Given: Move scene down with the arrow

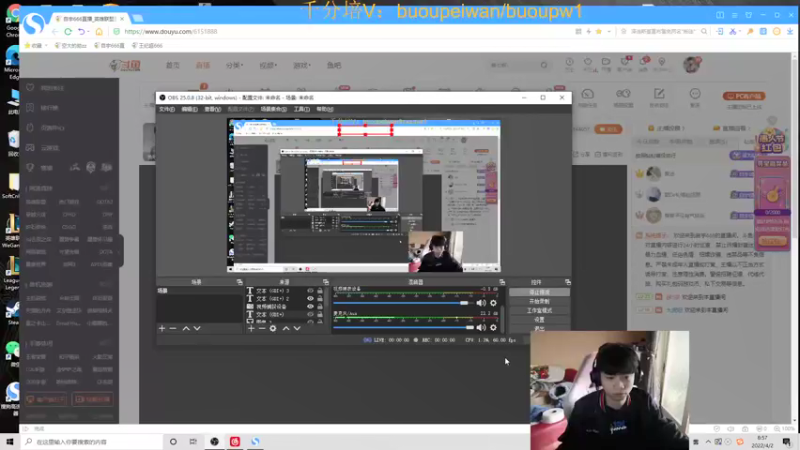Looking at the screenshot, I should pos(197,329).
